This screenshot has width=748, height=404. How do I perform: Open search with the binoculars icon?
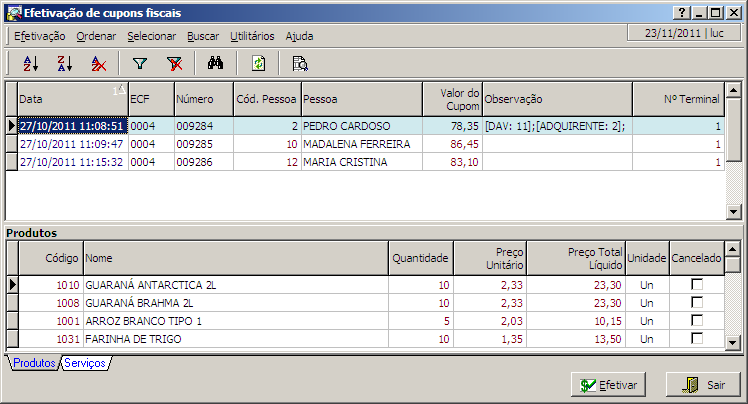coord(215,63)
